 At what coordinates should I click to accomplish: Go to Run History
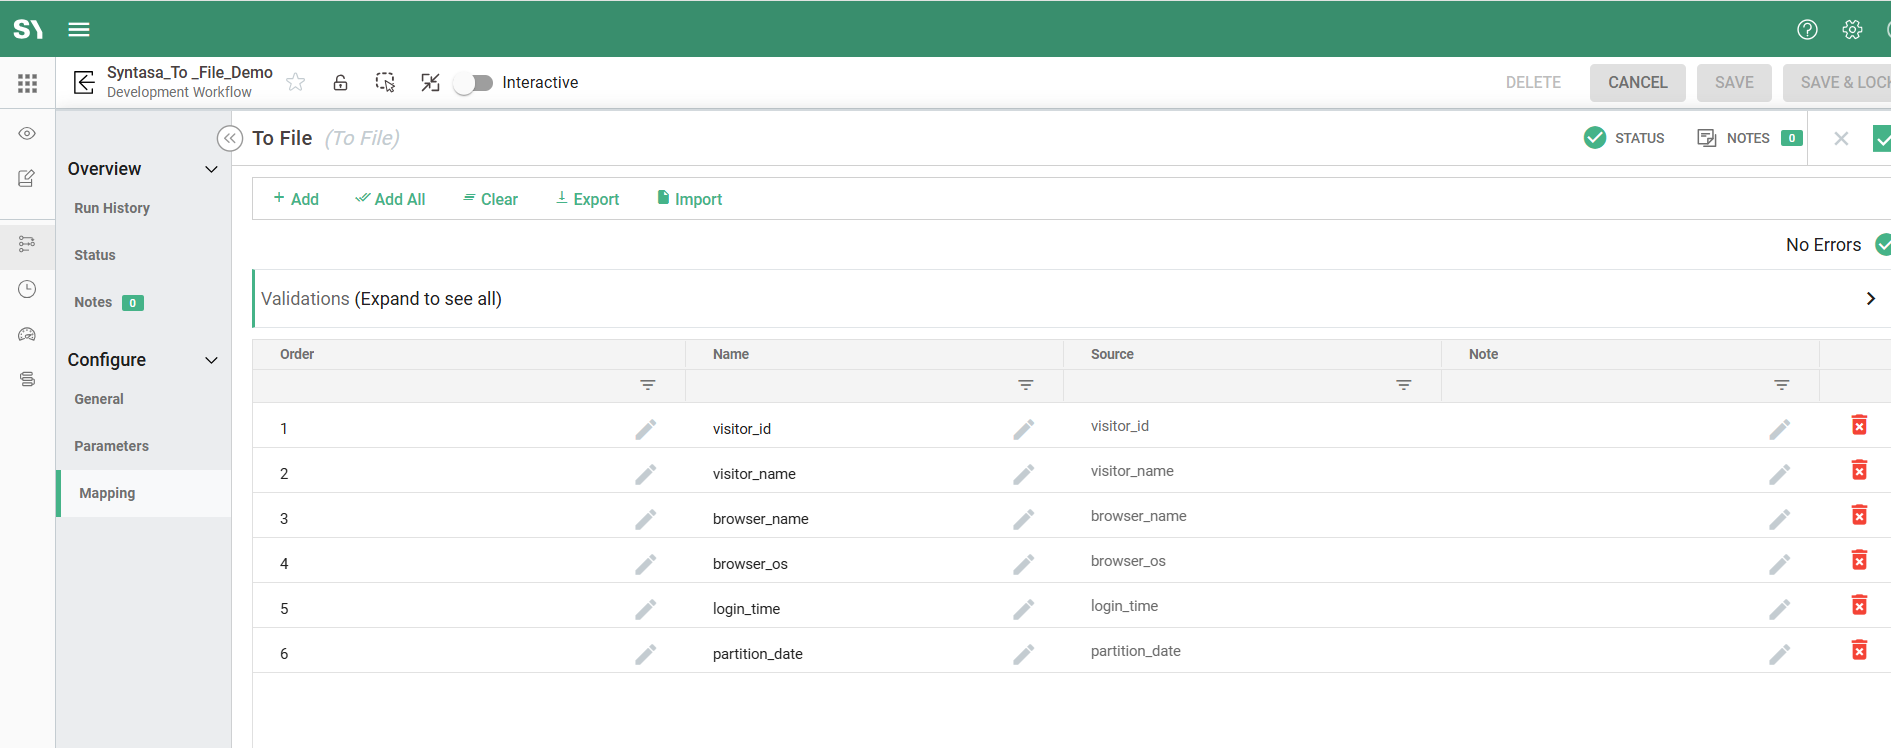click(112, 208)
